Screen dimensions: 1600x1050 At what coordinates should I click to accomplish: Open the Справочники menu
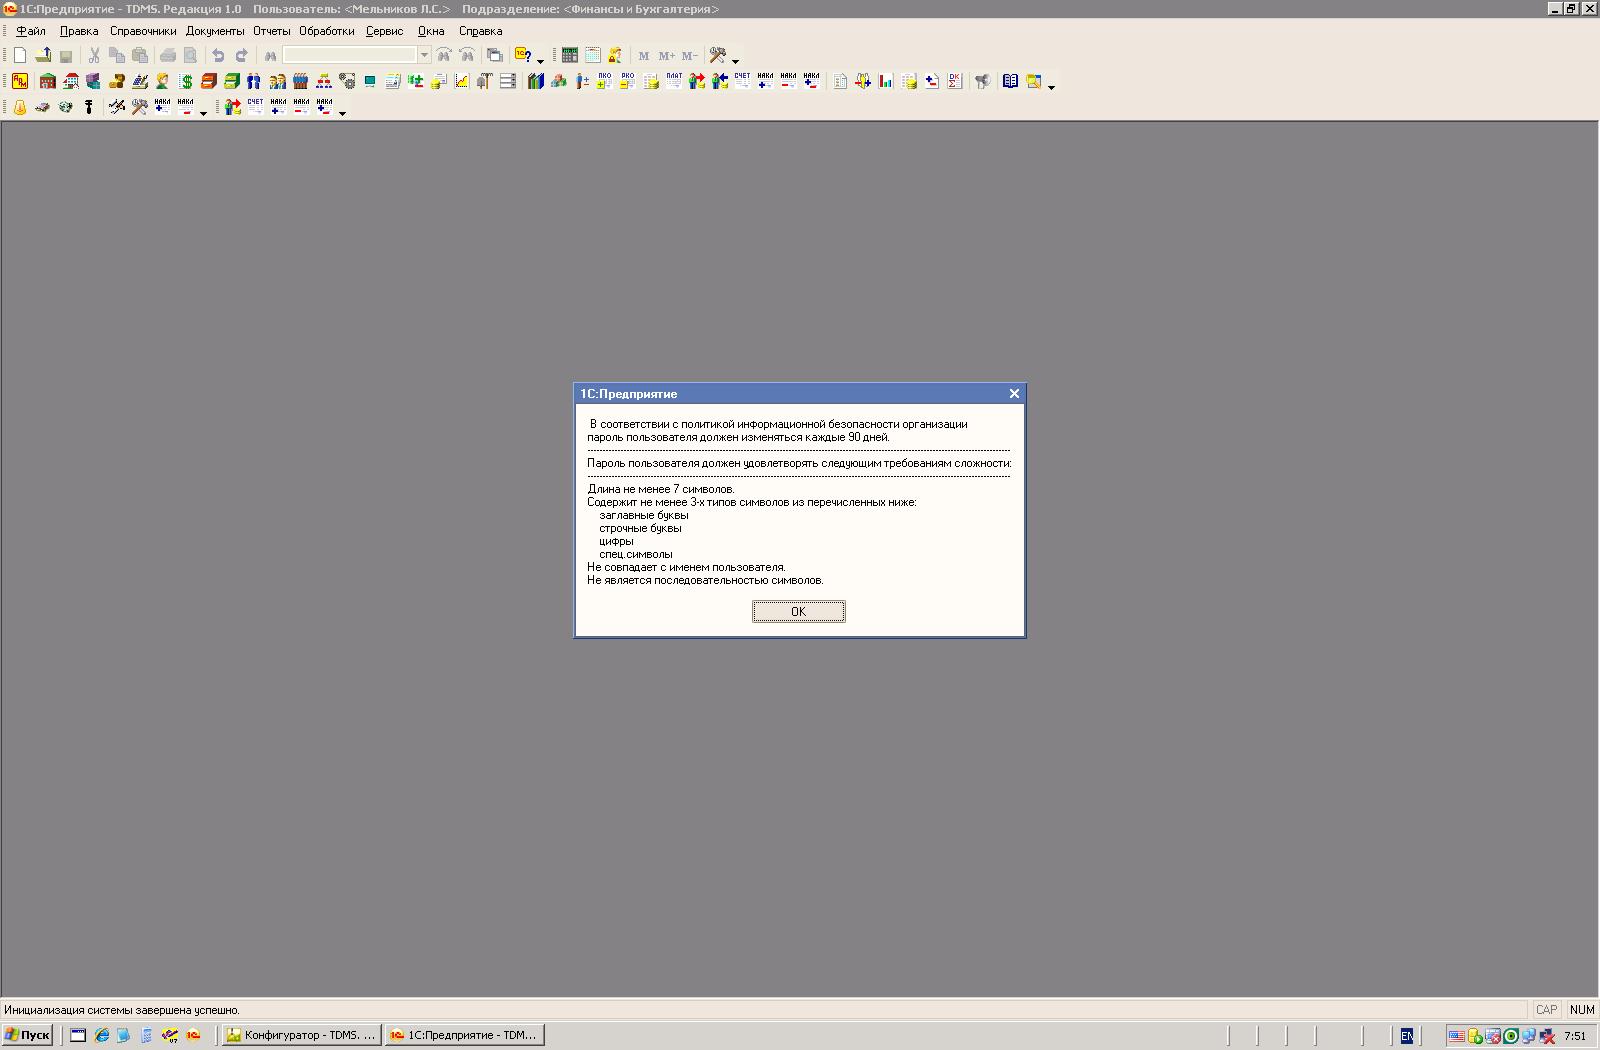click(143, 31)
